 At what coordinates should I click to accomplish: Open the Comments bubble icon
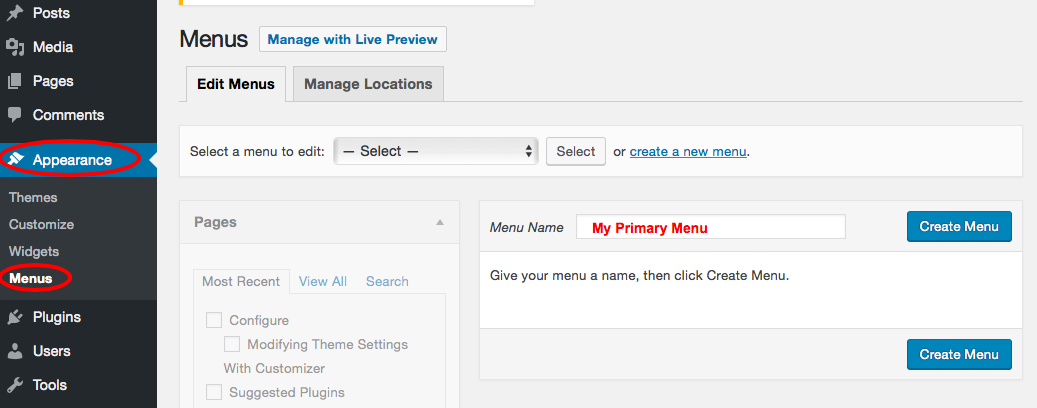point(15,115)
